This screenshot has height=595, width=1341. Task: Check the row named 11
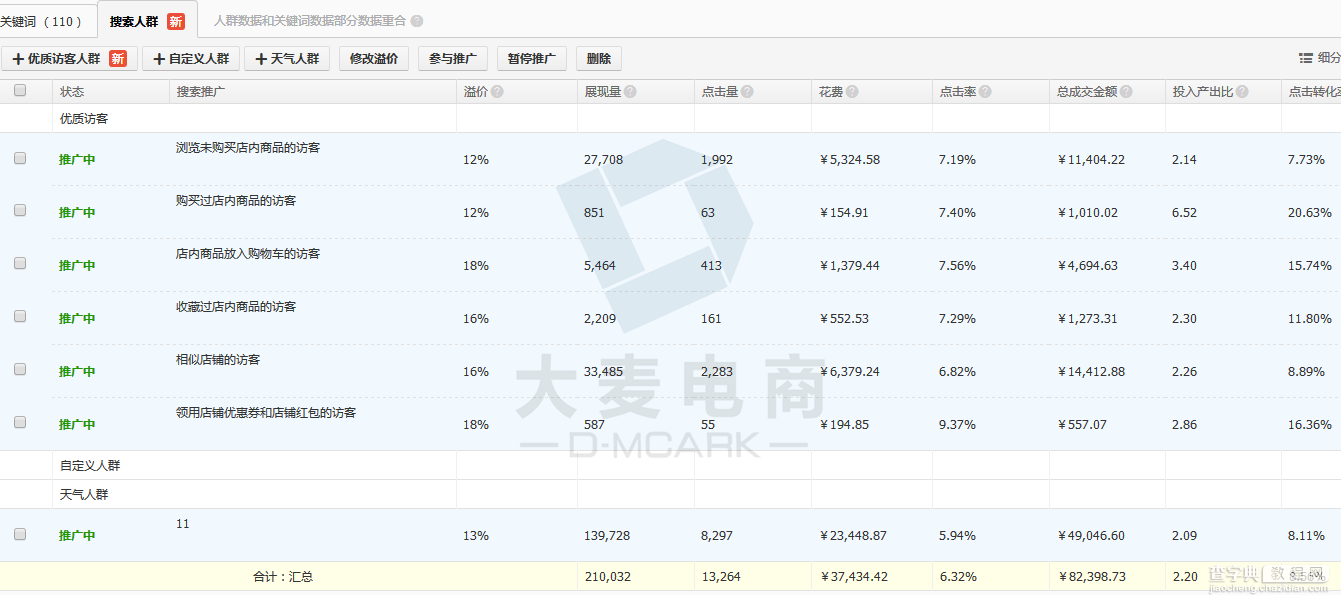pos(20,535)
